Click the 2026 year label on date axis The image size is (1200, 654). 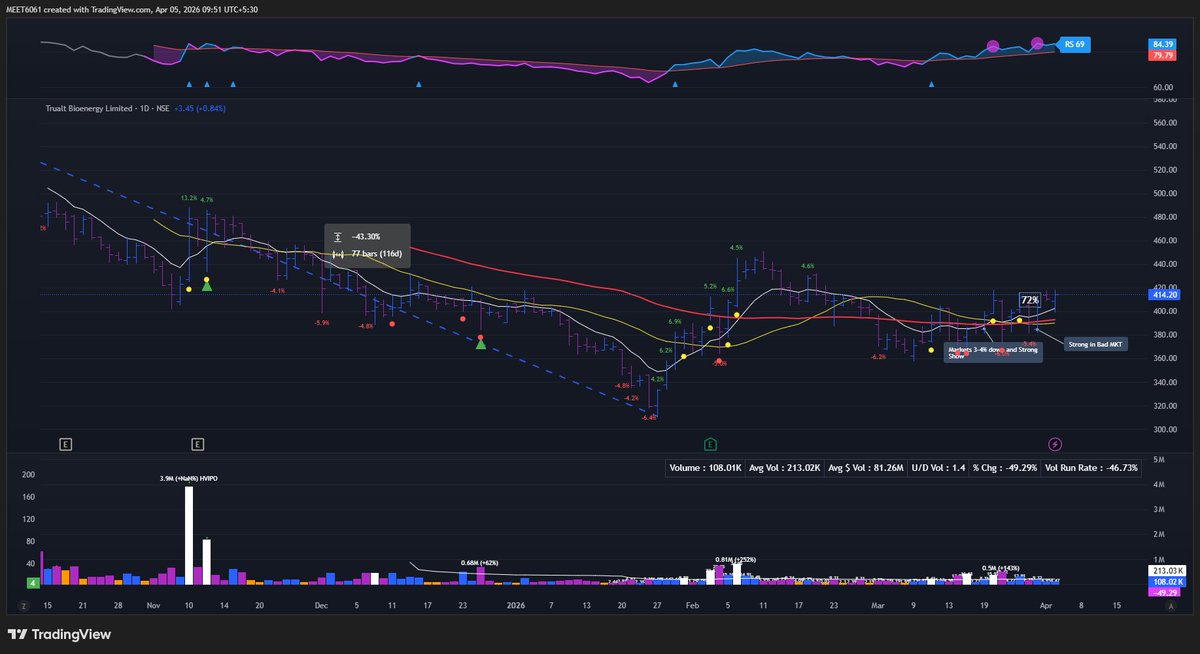[516, 605]
